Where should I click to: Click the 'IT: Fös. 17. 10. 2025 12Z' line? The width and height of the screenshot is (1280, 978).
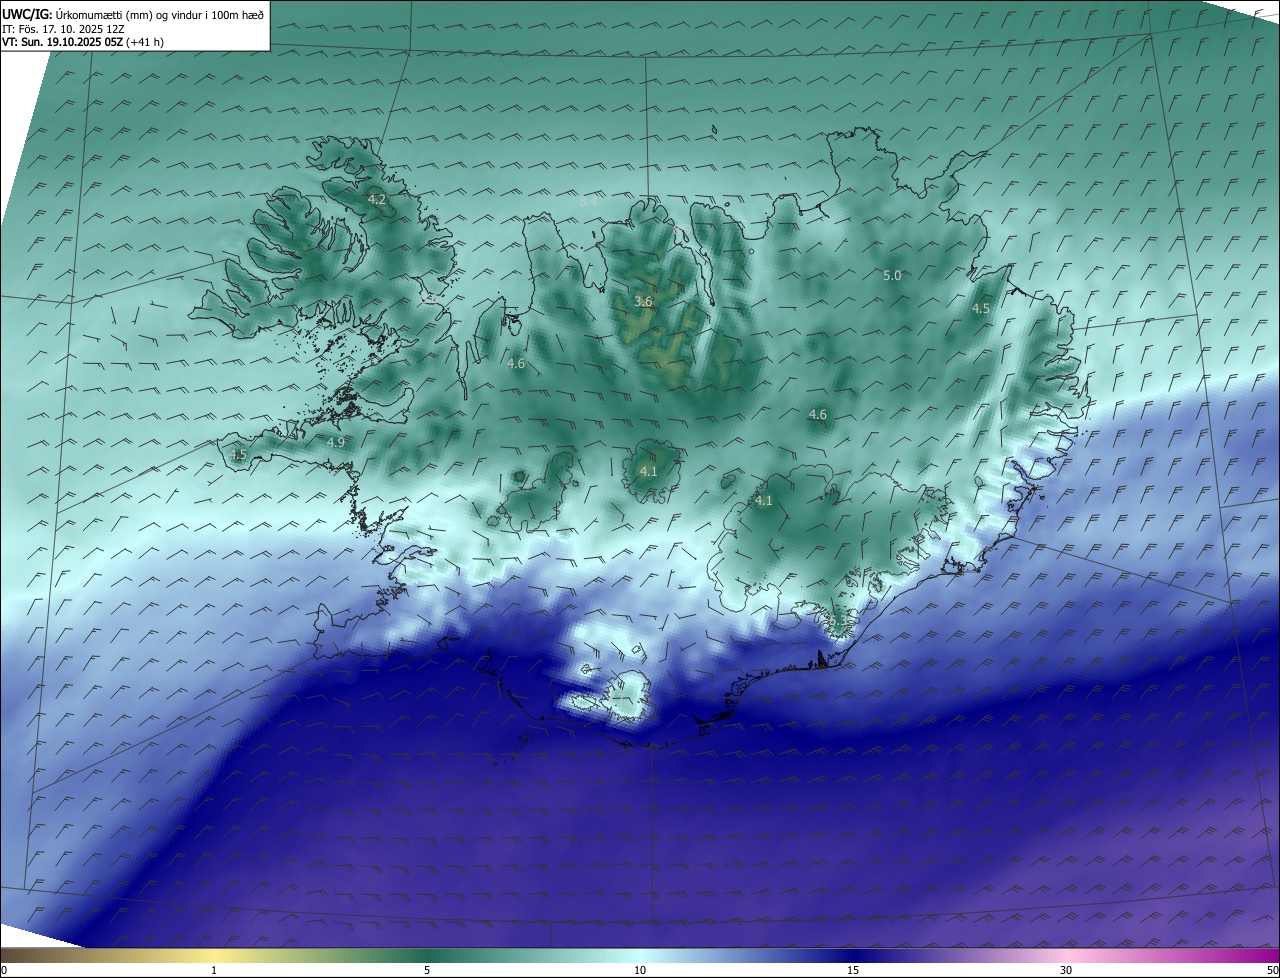coord(62,29)
